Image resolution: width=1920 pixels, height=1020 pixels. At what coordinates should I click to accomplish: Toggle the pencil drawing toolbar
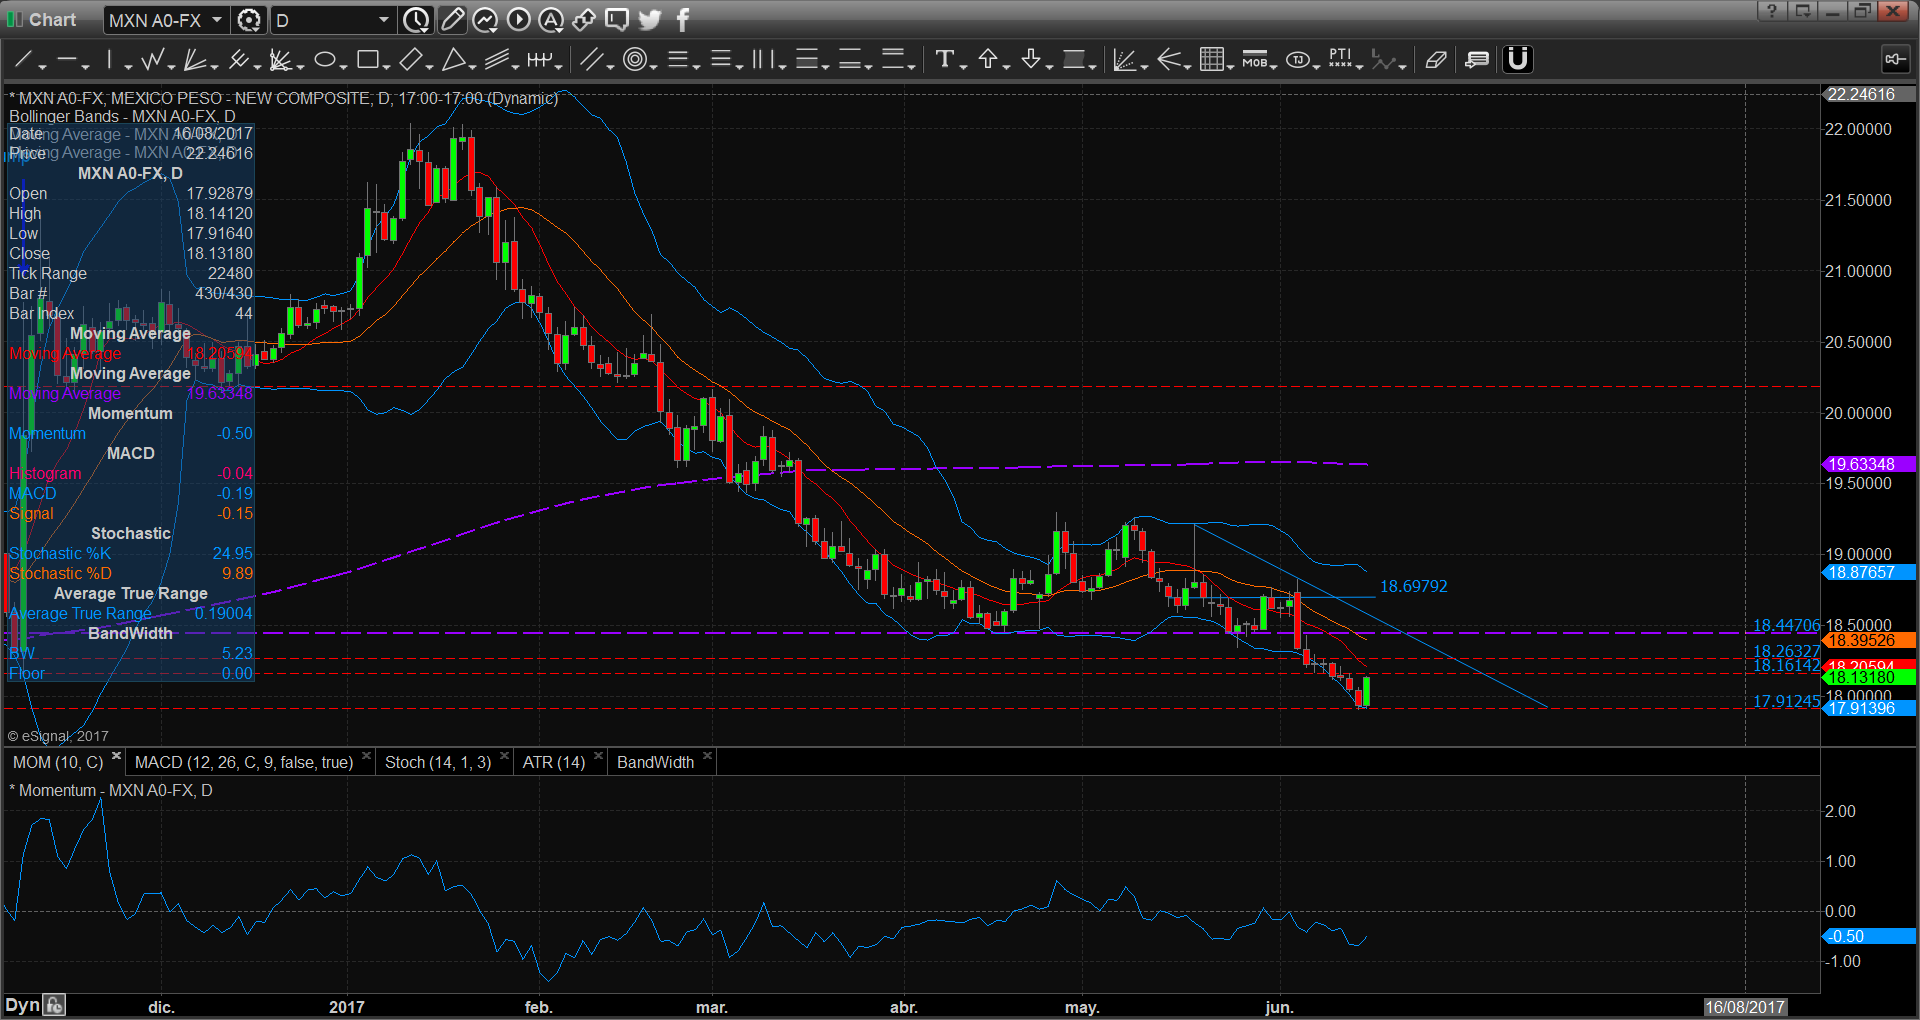click(452, 20)
